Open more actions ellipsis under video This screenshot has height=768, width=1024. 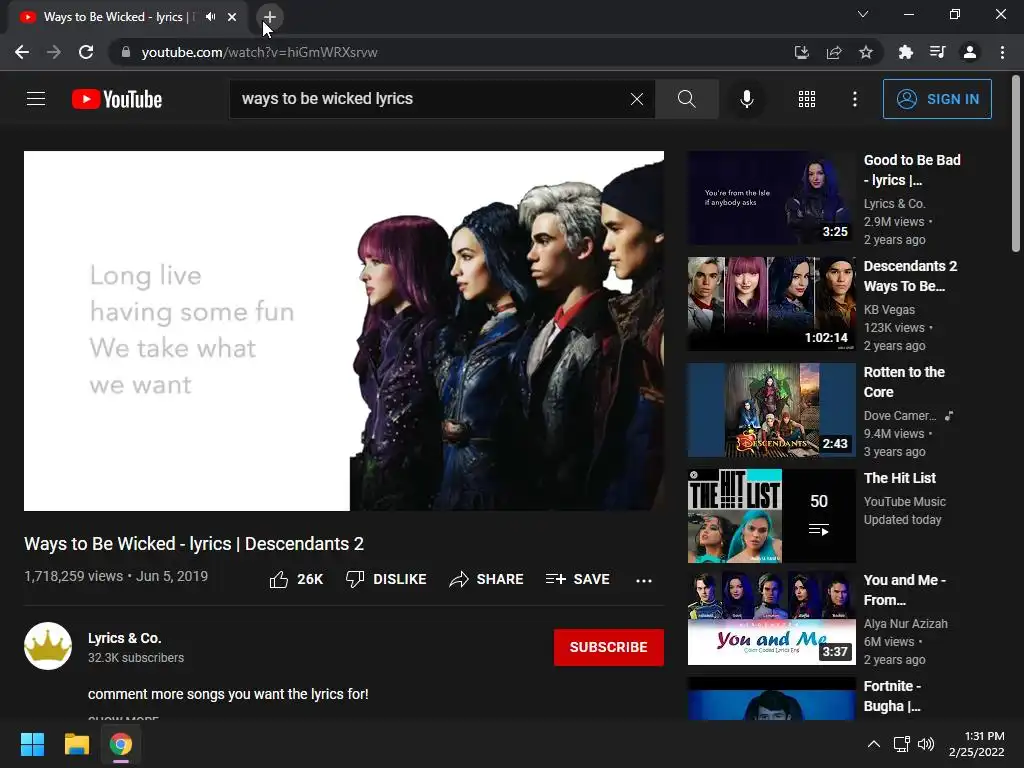click(x=643, y=580)
